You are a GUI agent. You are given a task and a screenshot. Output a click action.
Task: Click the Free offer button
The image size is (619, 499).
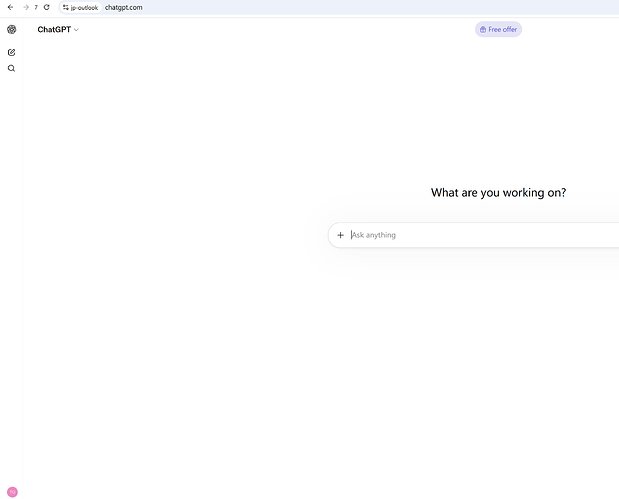tap(498, 29)
